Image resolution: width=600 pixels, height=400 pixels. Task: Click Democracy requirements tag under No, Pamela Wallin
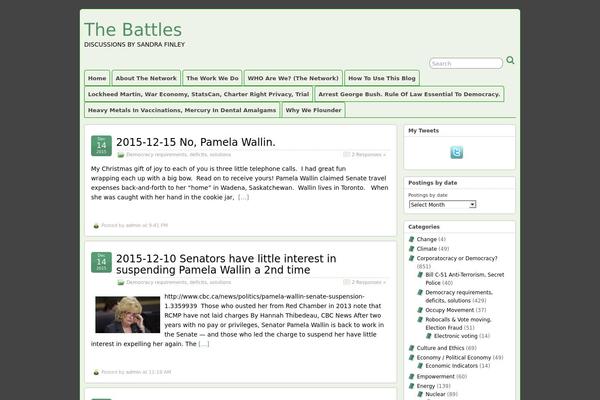pos(179,155)
